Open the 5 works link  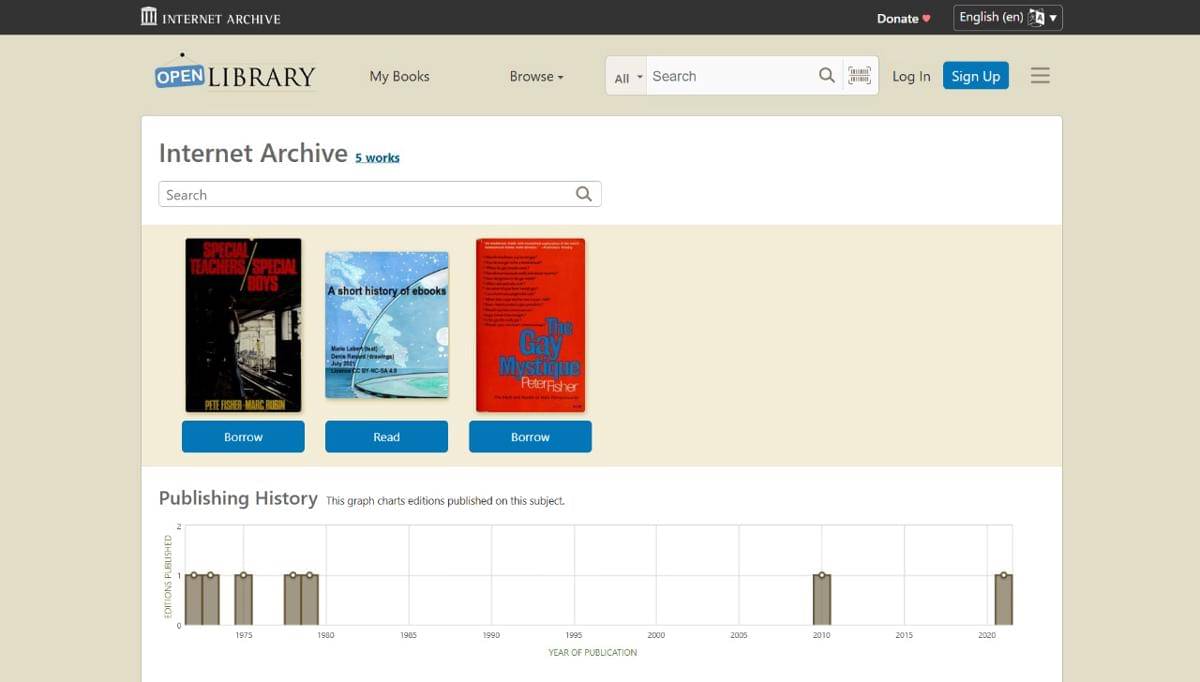(377, 158)
